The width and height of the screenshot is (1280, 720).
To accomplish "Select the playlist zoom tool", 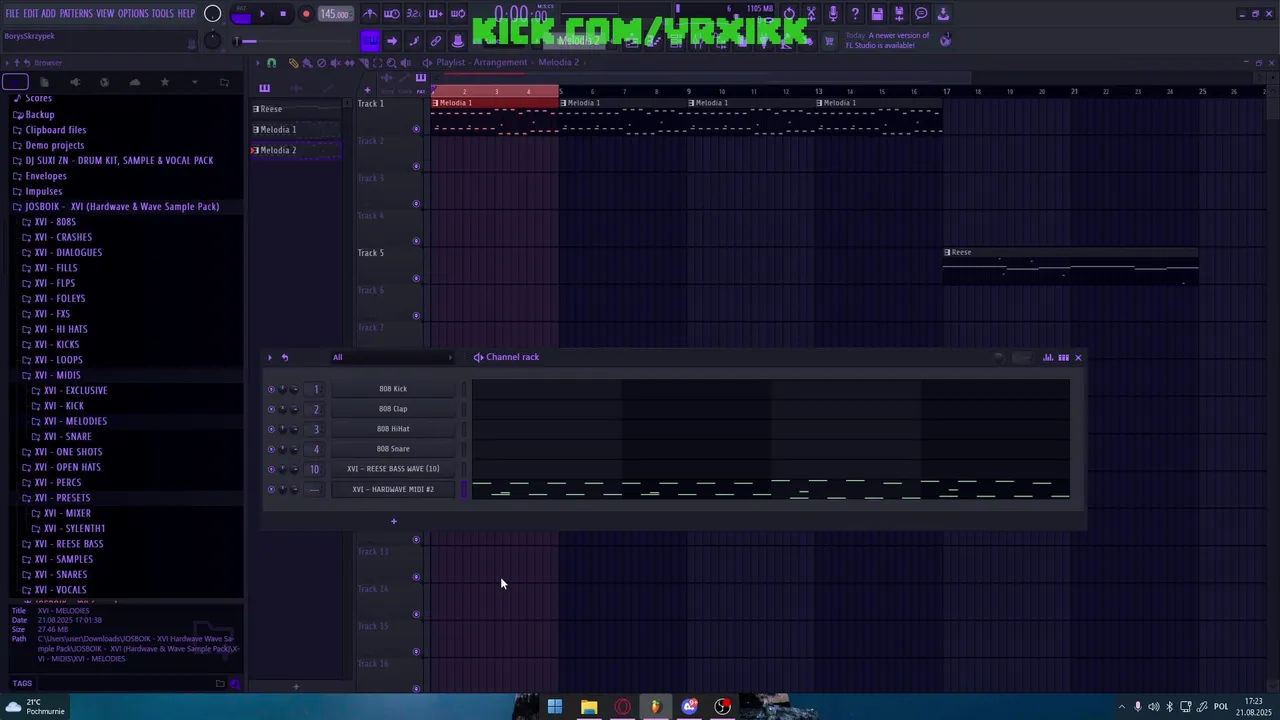I will click(391, 63).
